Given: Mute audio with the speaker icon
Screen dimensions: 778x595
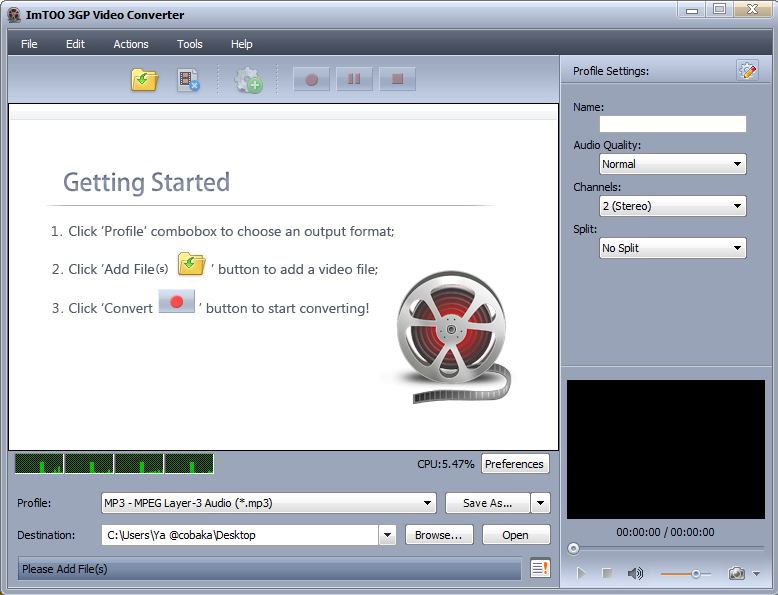Looking at the screenshot, I should click(635, 574).
